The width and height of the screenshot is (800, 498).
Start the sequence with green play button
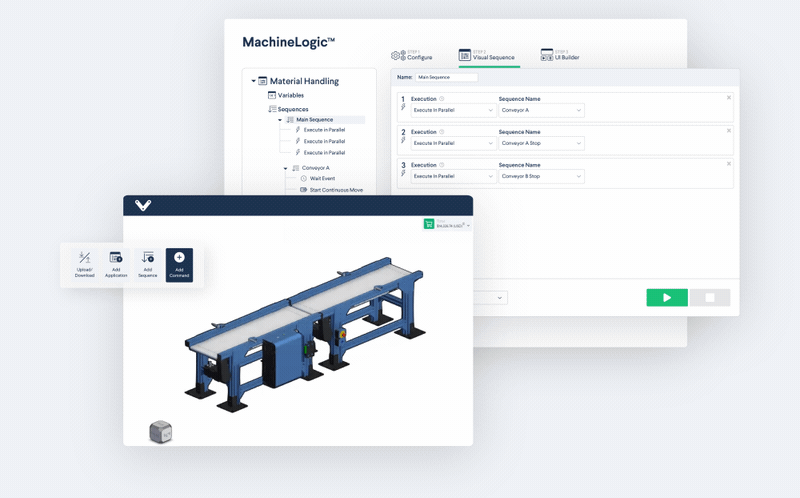click(666, 297)
